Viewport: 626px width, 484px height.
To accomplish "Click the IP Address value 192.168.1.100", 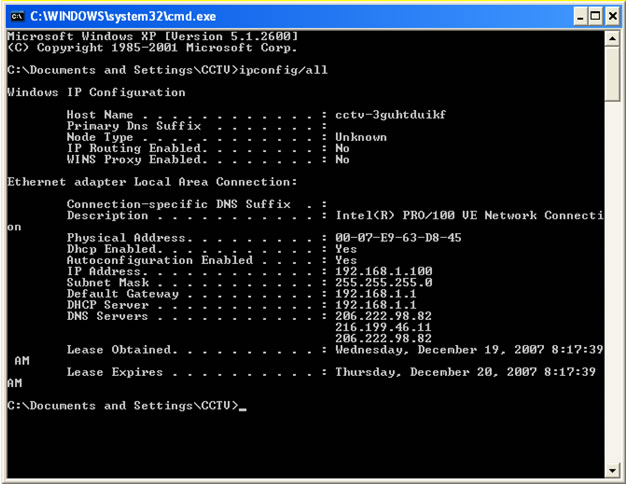I will [384, 272].
